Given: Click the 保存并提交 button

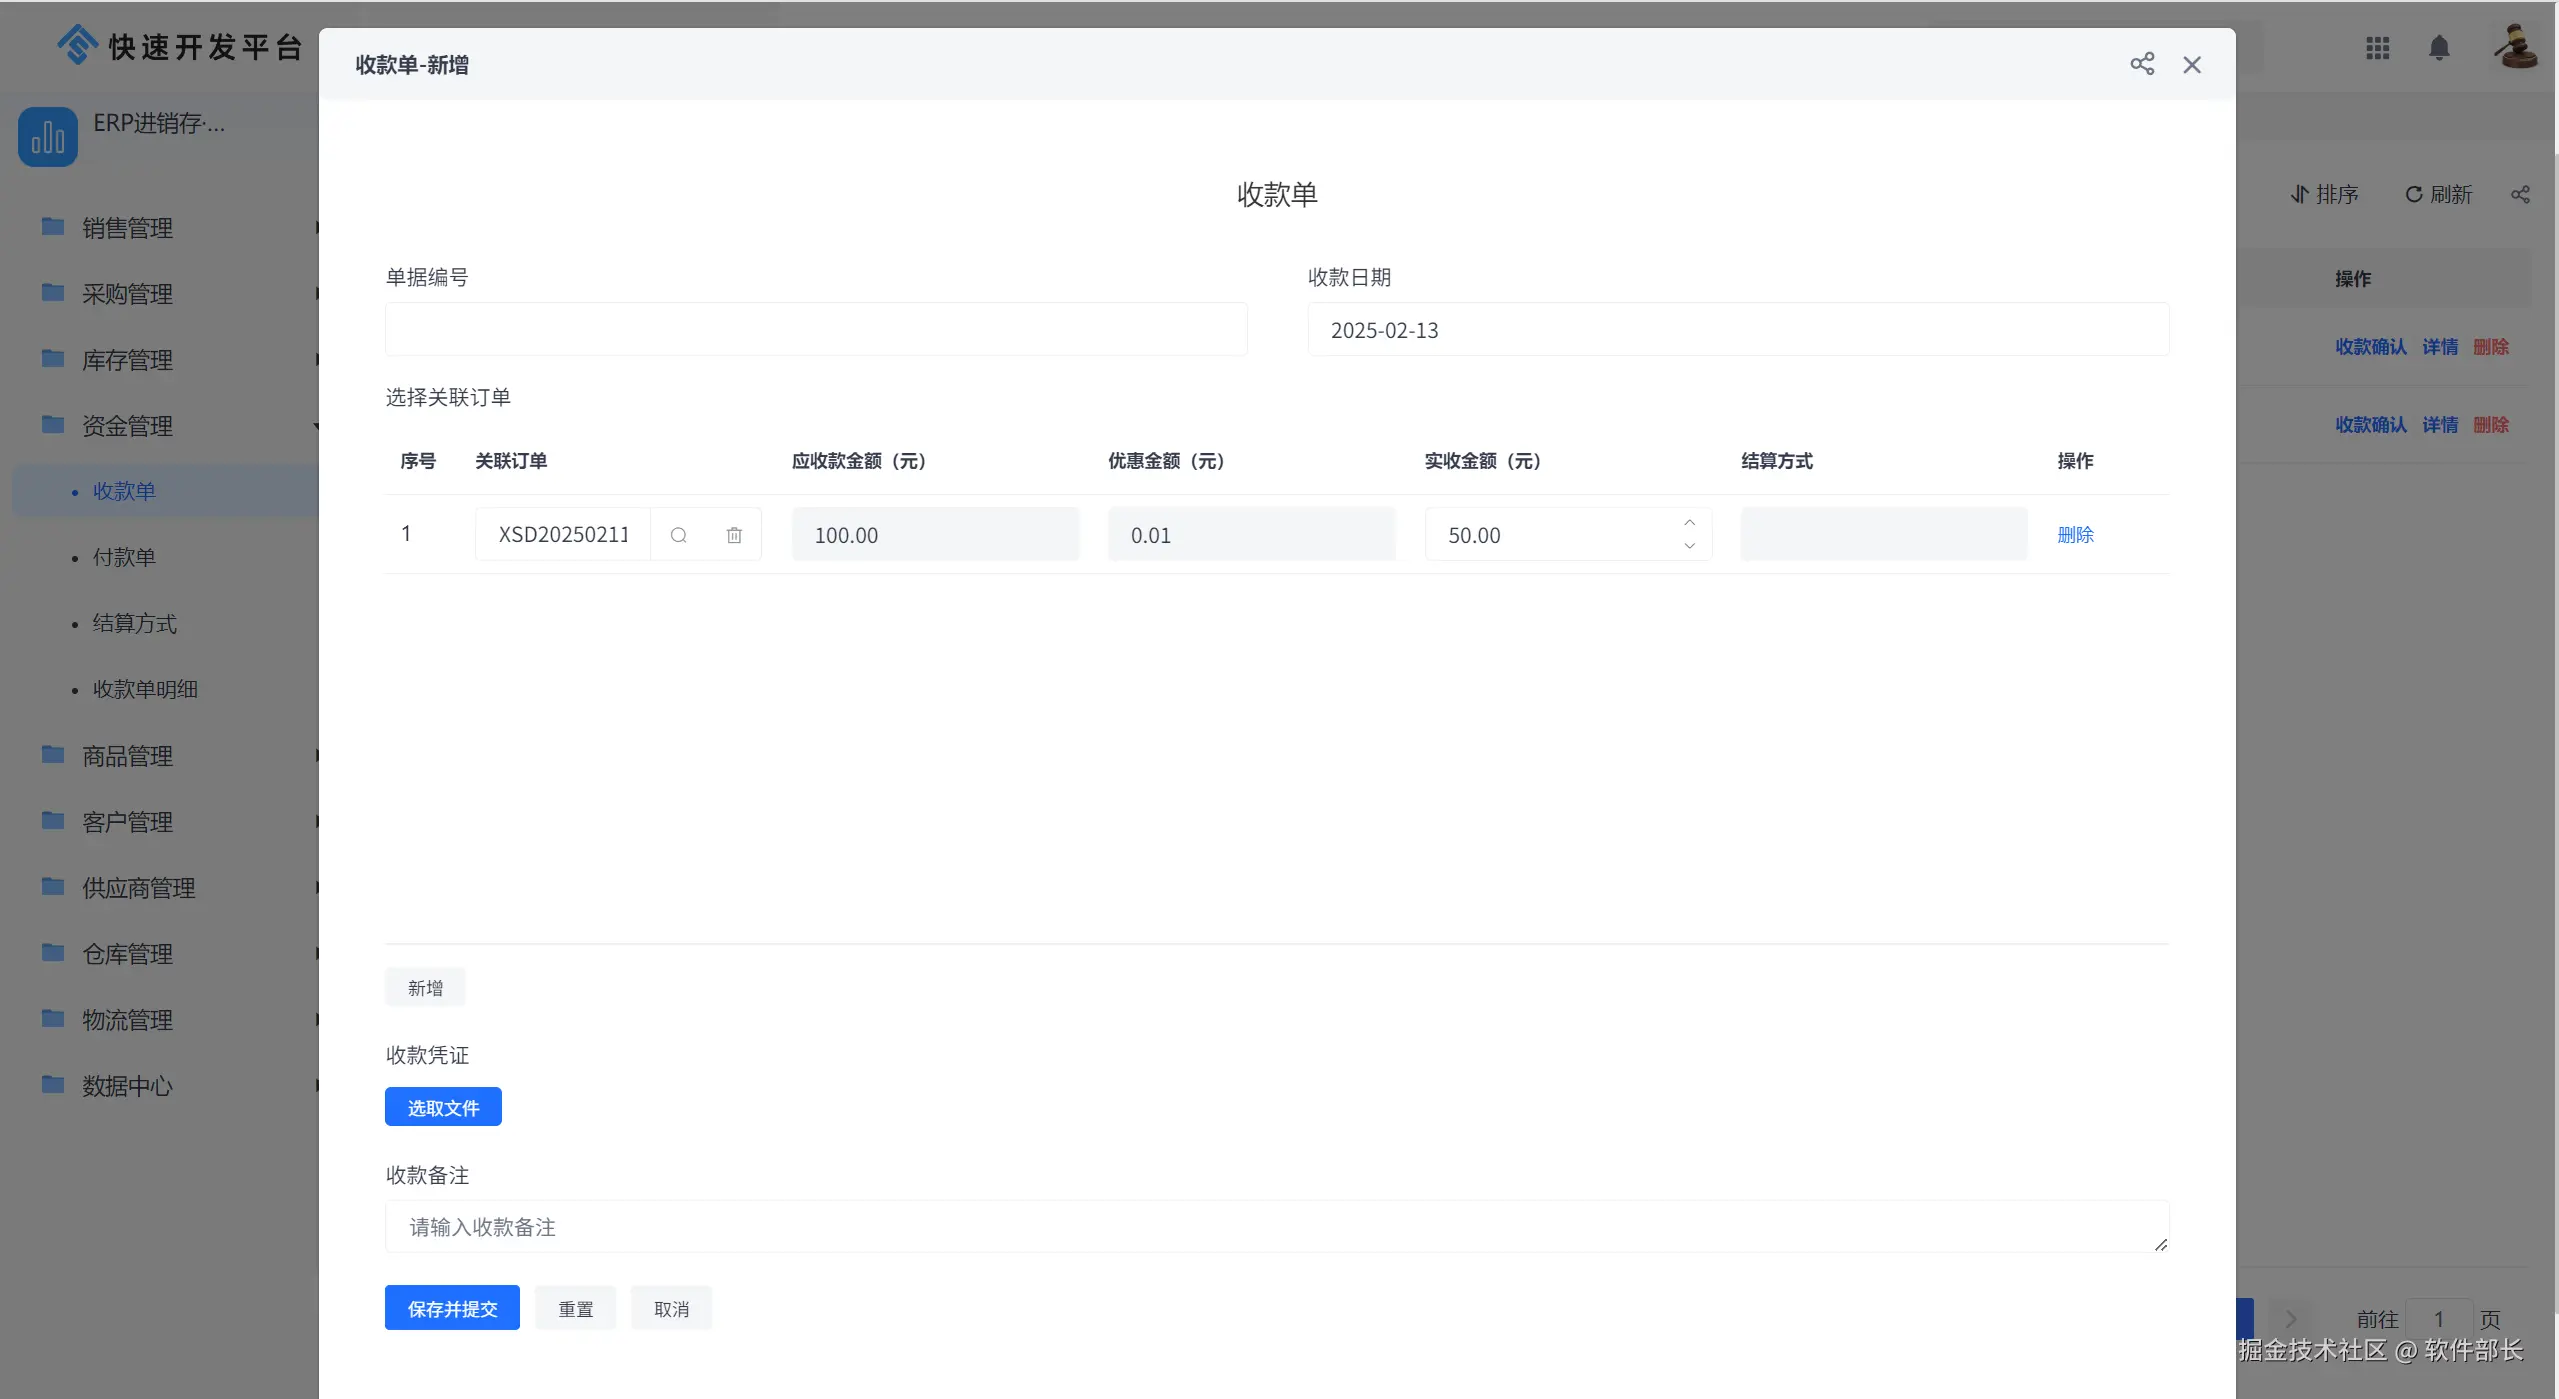Looking at the screenshot, I should 452,1308.
